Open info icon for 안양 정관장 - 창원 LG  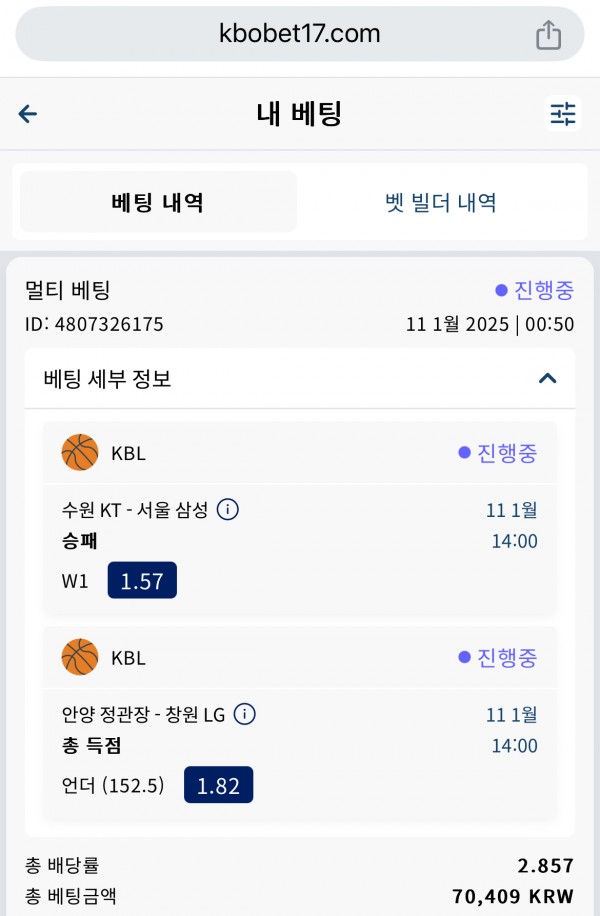pos(244,714)
